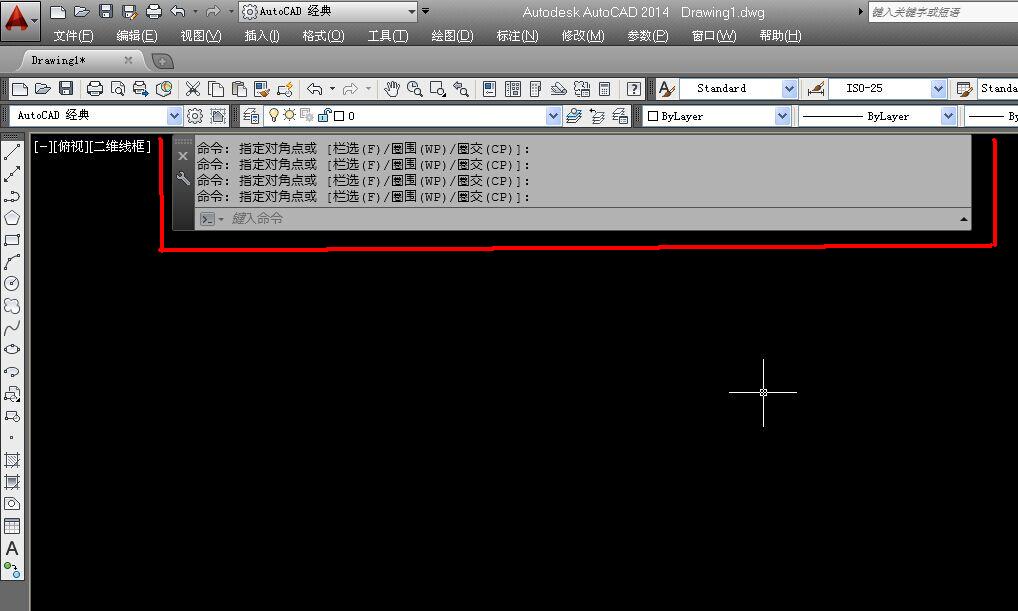Select the Region tool
This screenshot has width=1018, height=611.
[x=12, y=504]
